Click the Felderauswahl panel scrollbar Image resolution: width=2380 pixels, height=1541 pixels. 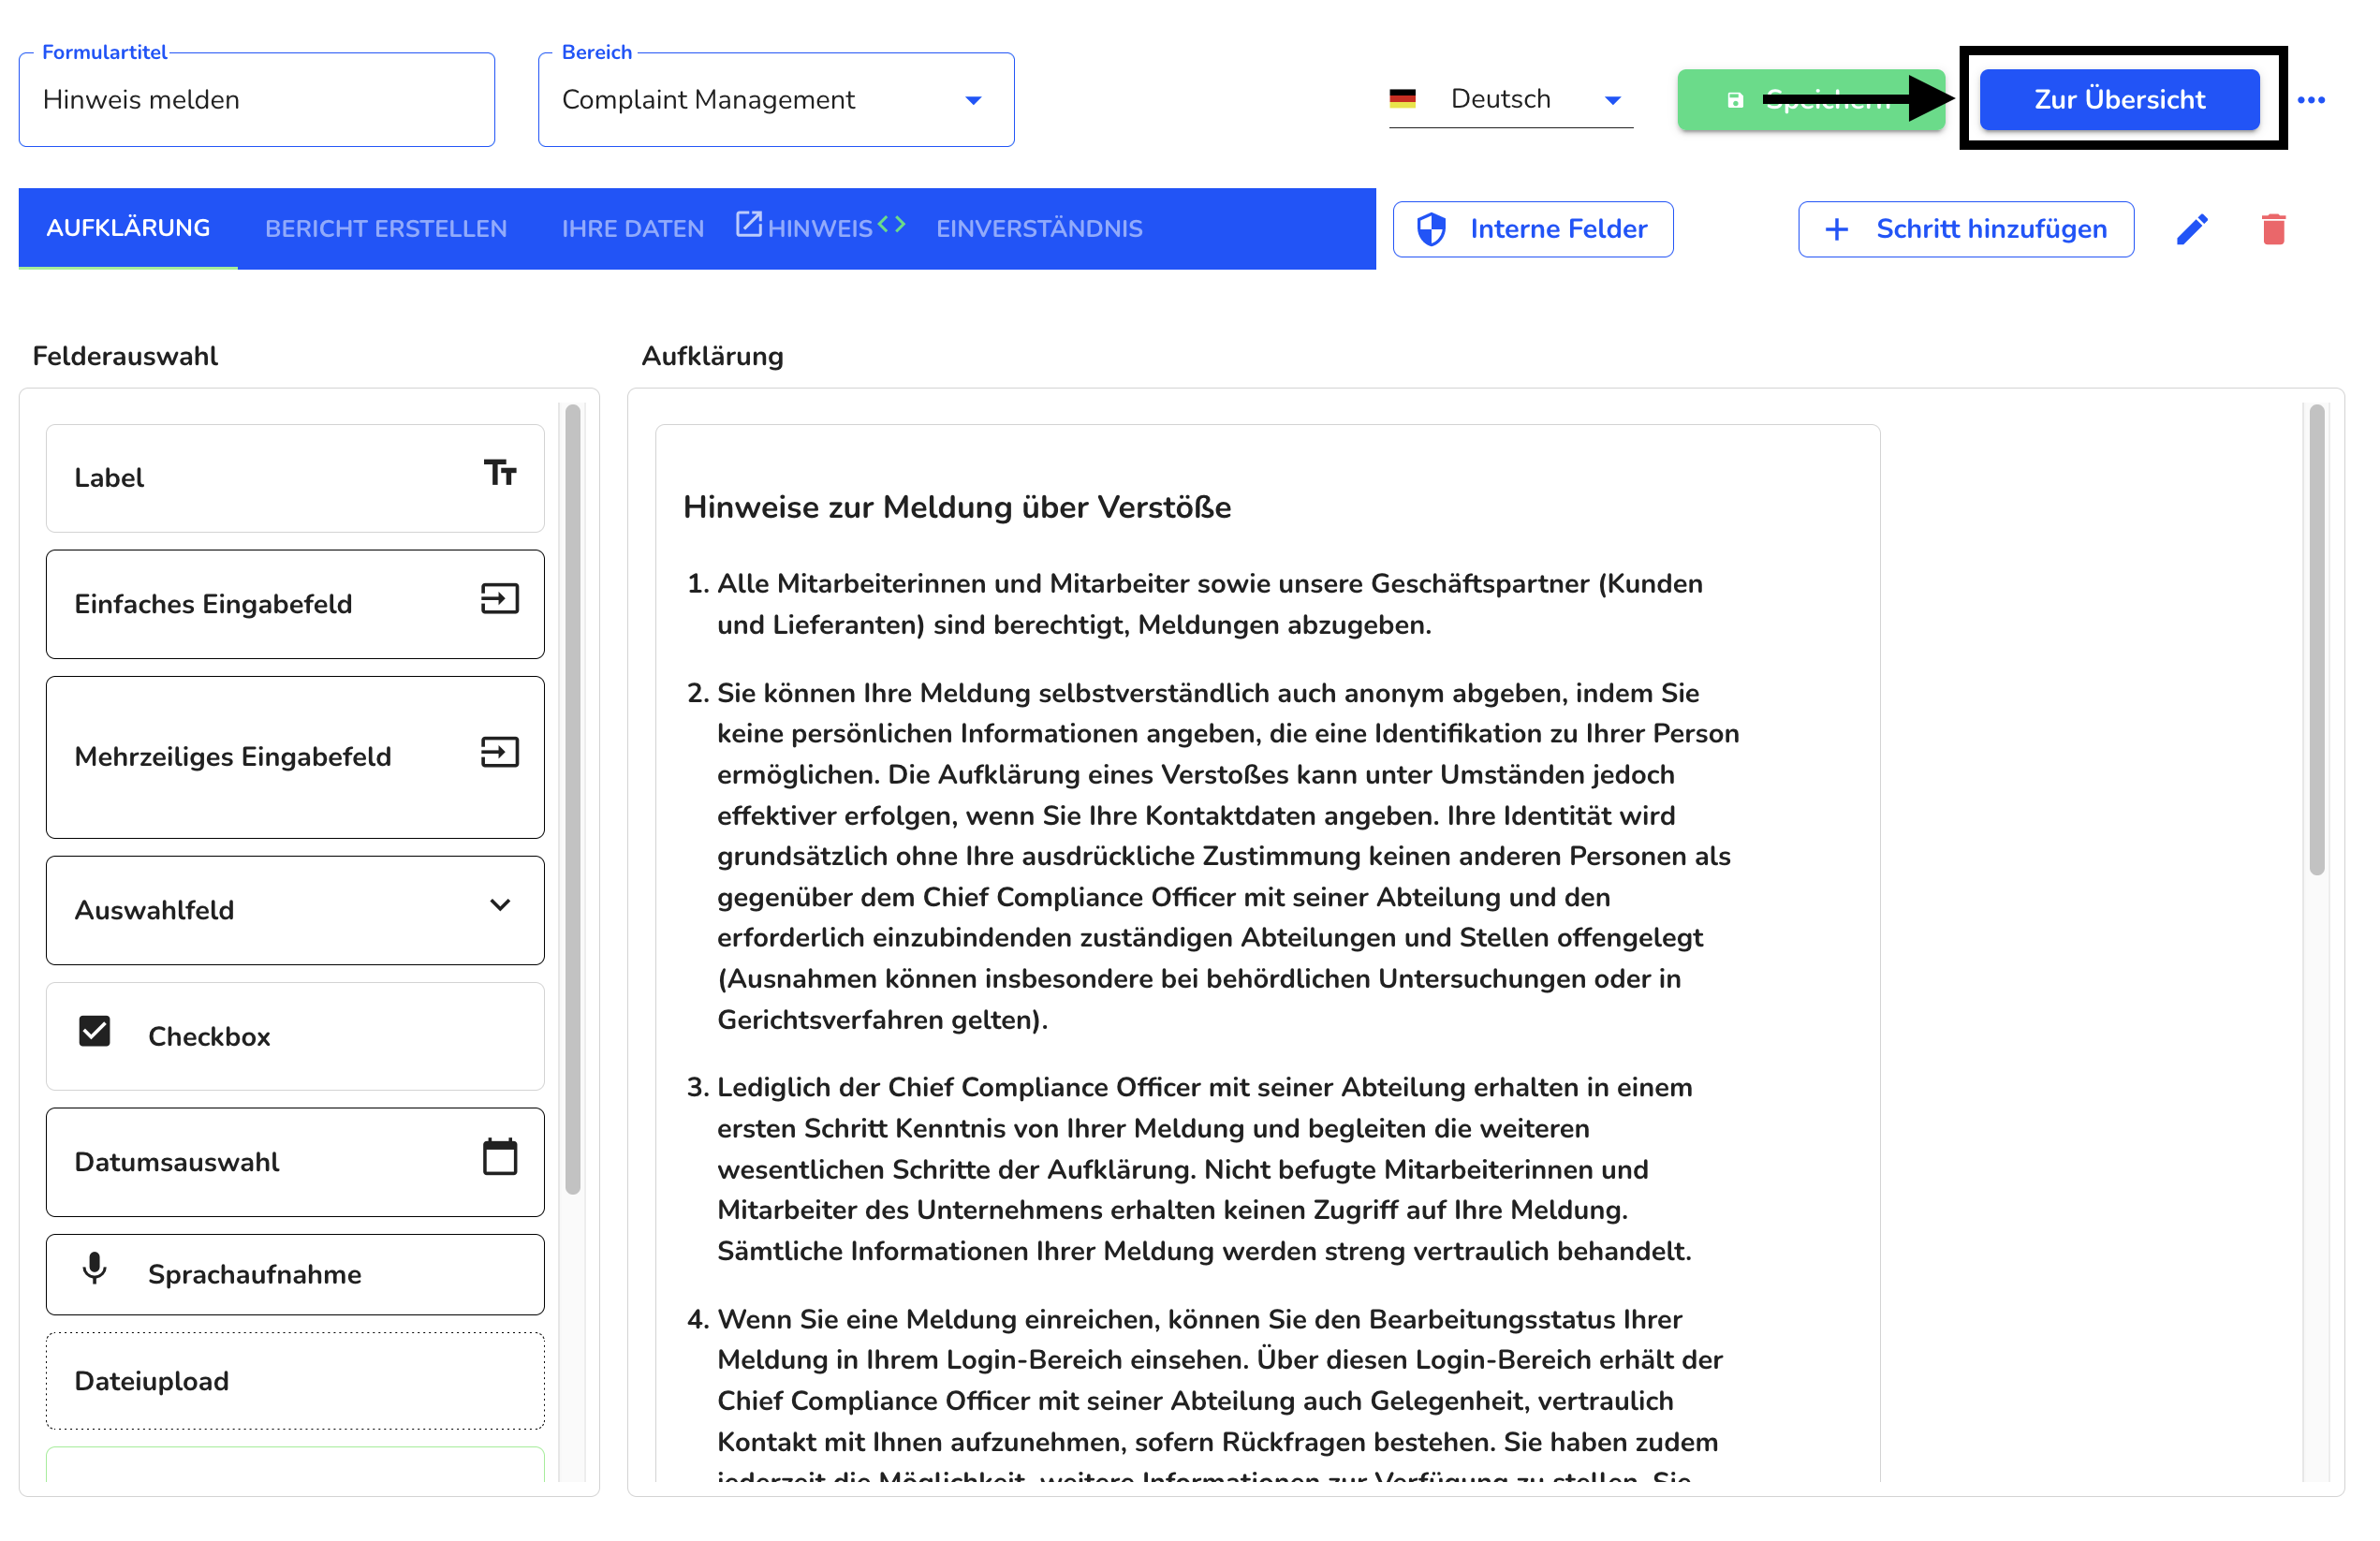click(573, 798)
